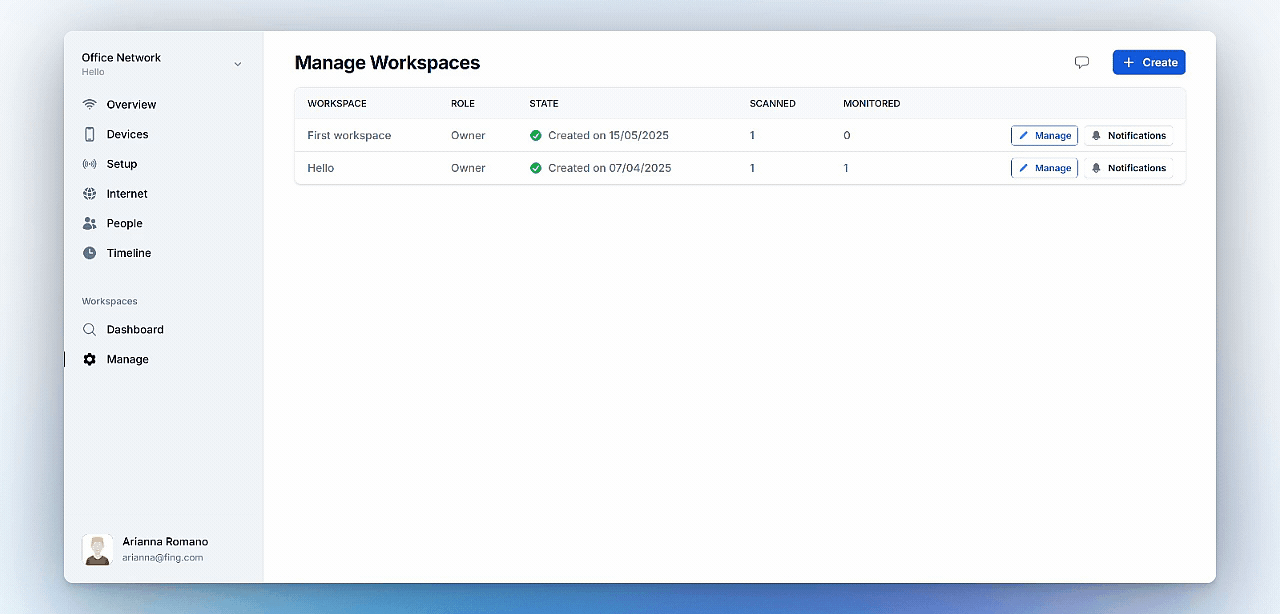
Task: Show the Timeline page
Action: 129,253
